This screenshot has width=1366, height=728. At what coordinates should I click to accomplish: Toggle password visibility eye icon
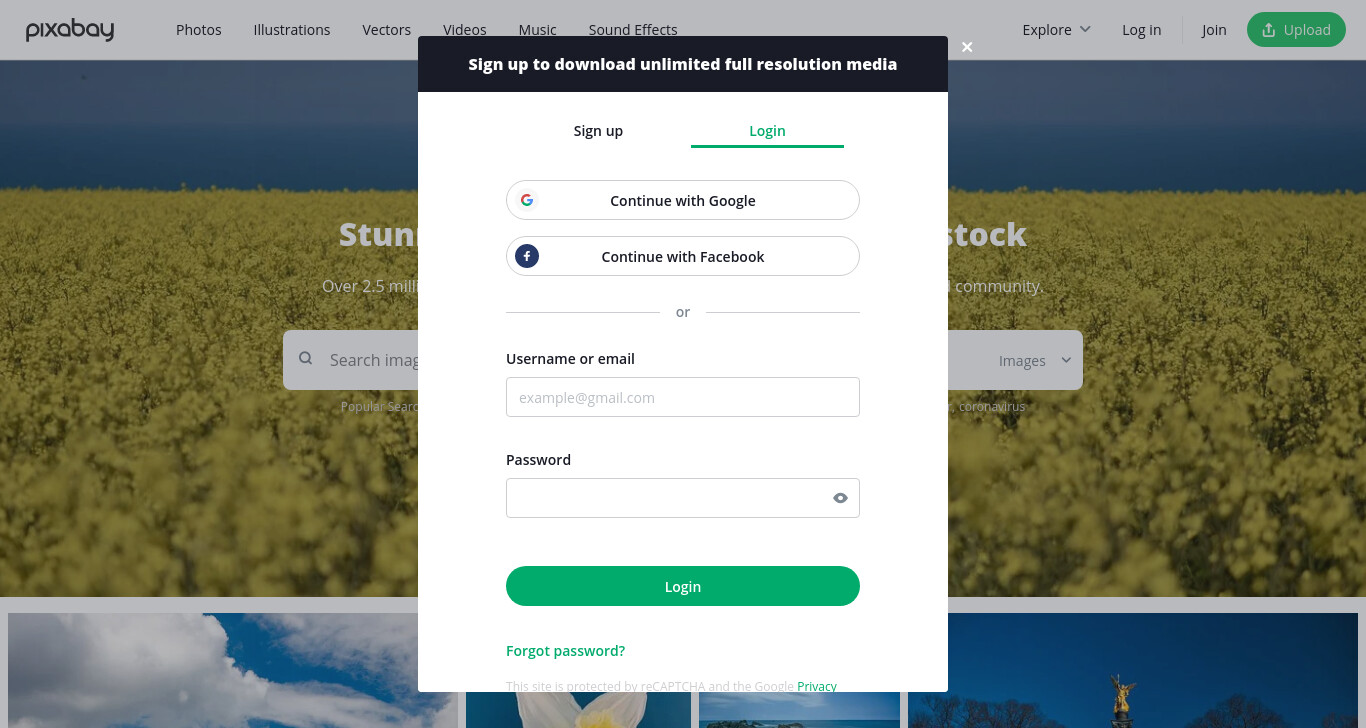(840, 498)
